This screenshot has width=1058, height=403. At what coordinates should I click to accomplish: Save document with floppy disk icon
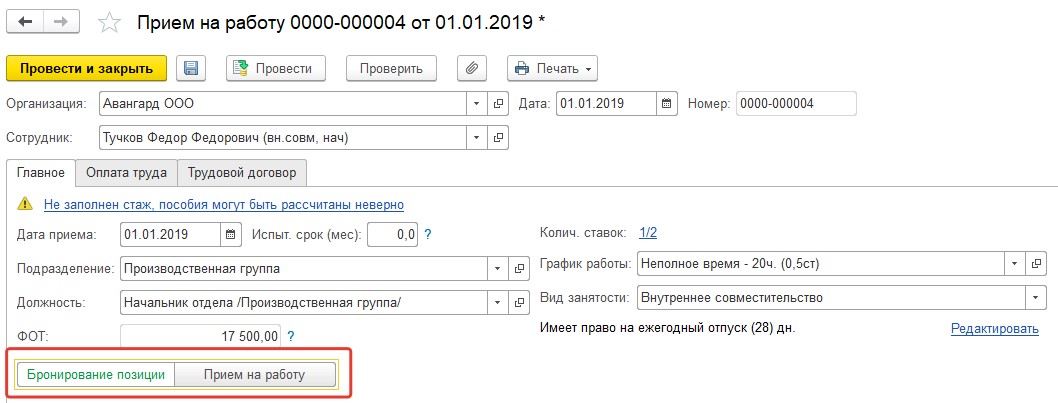tap(191, 68)
